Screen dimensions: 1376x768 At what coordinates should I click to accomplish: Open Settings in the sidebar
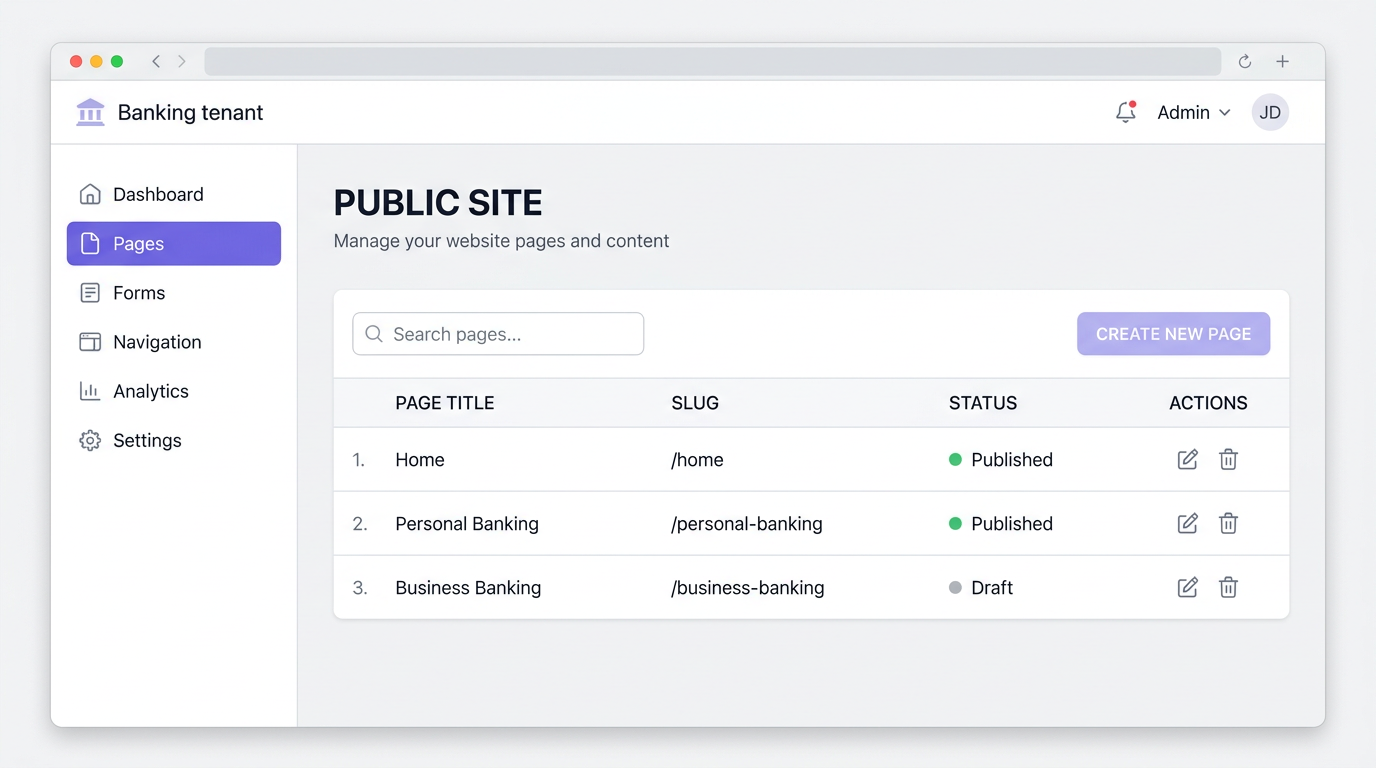point(174,440)
